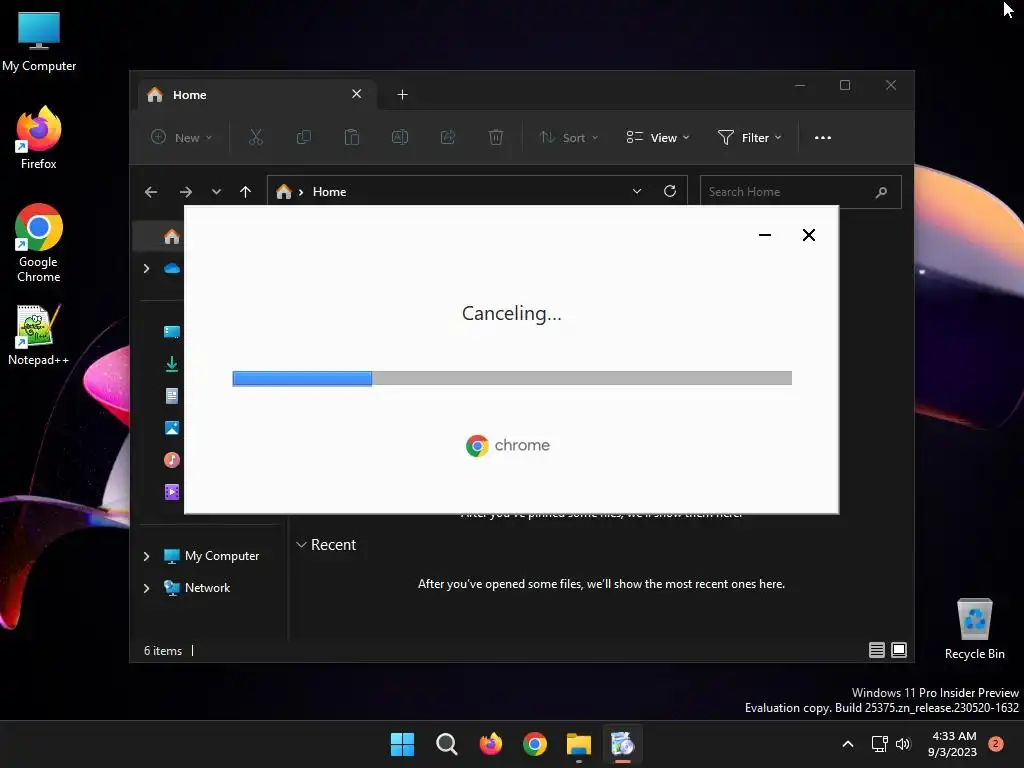Expand Network in the navigation pane
The width and height of the screenshot is (1024, 768).
click(x=146, y=588)
